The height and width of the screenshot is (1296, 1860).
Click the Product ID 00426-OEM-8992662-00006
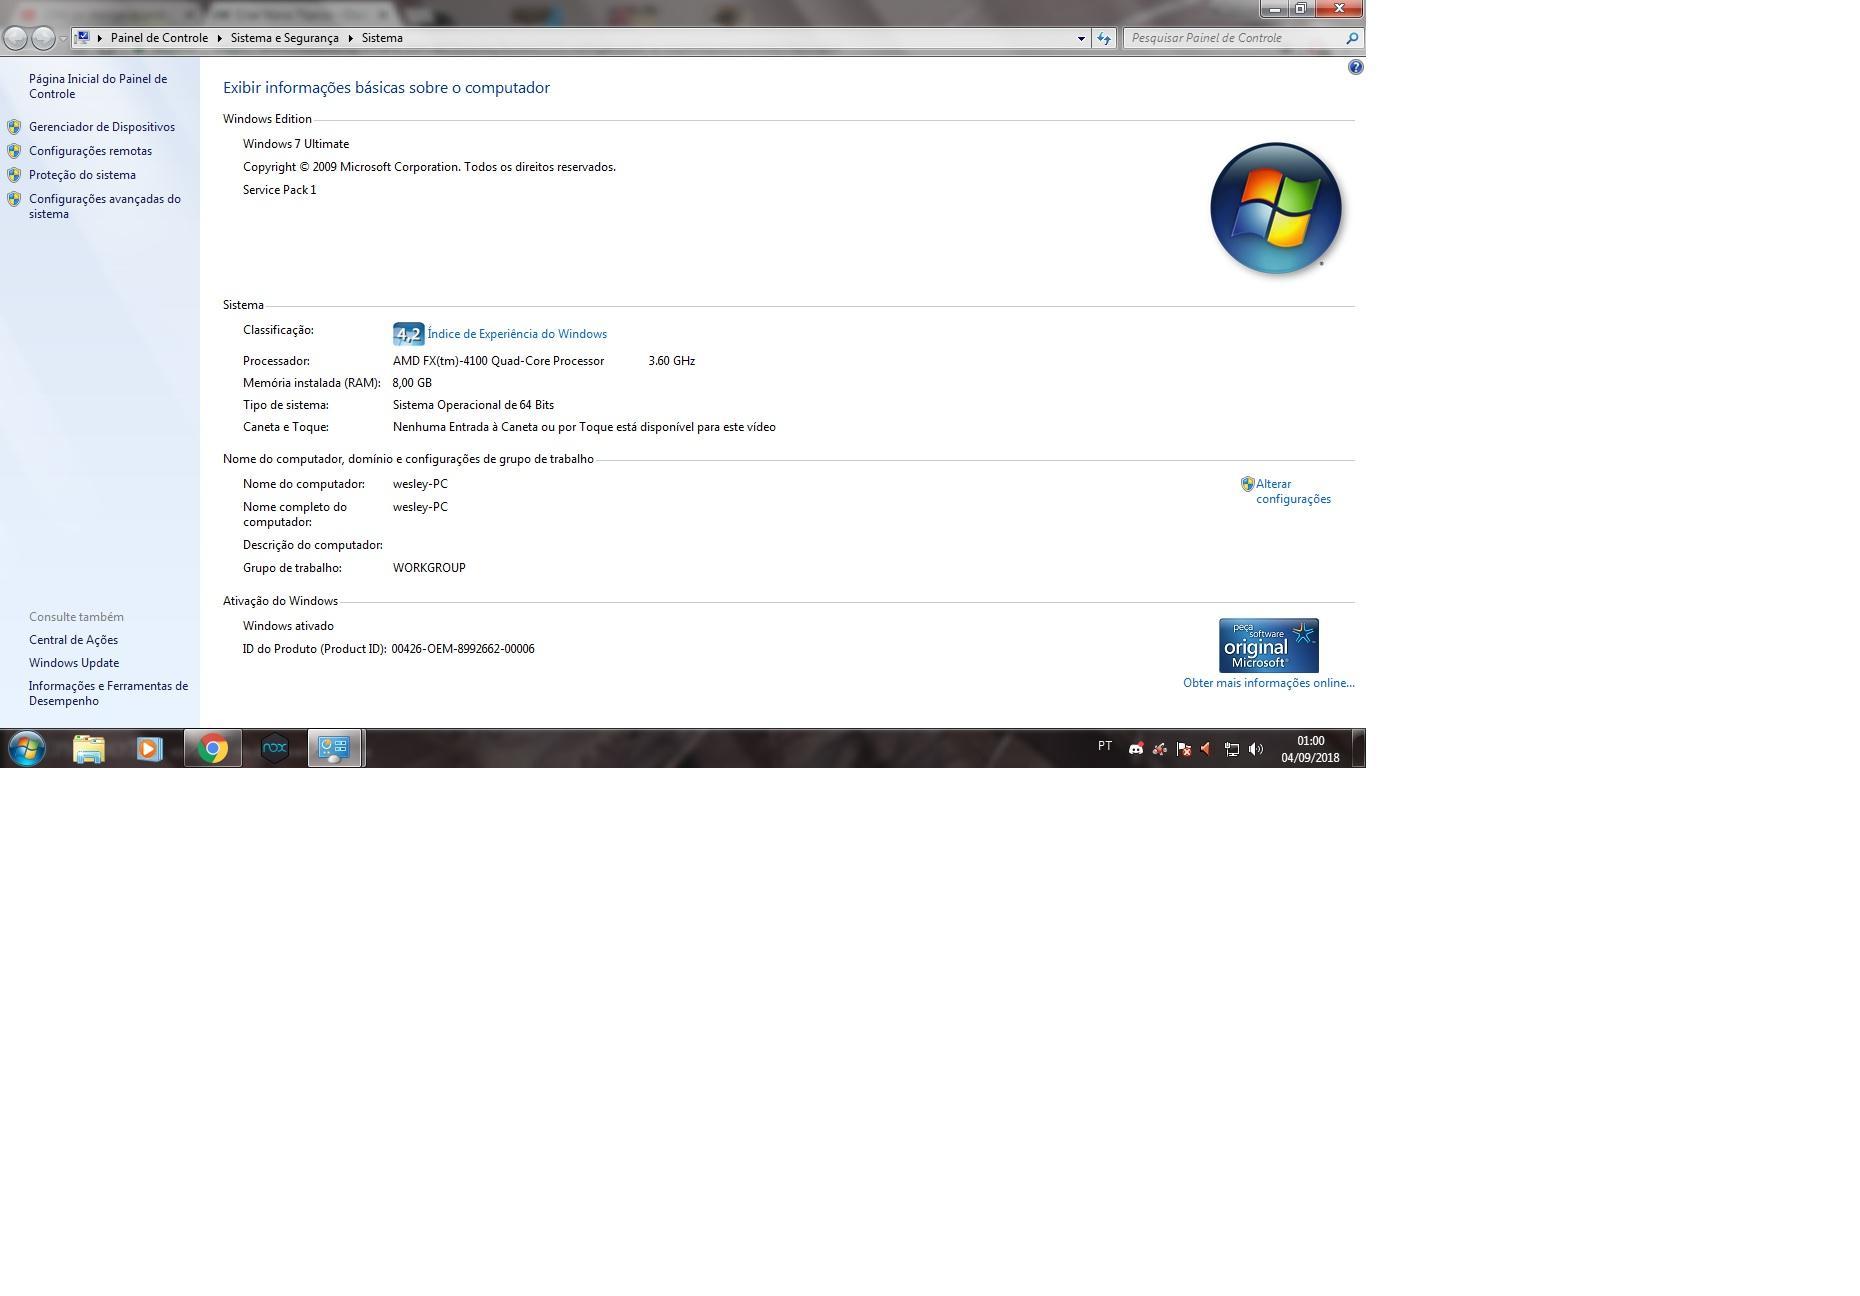(463, 649)
